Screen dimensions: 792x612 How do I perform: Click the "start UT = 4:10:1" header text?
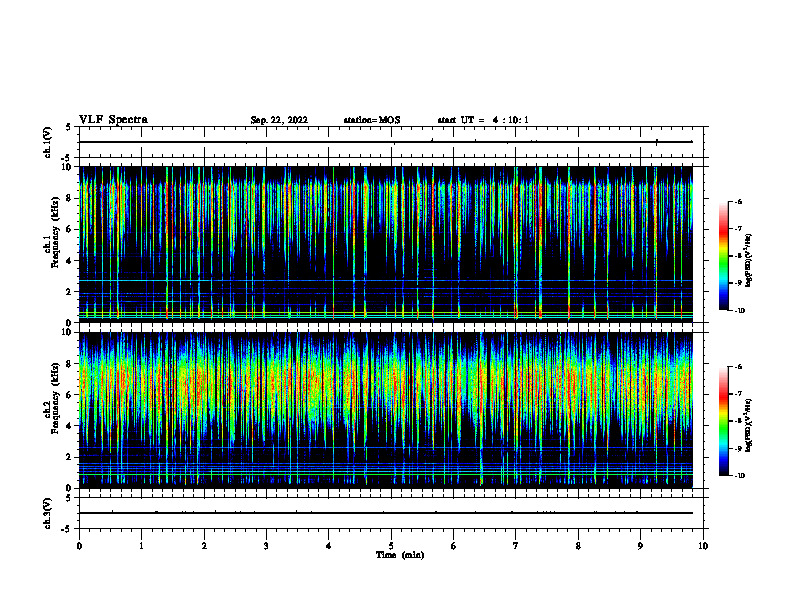pyautogui.click(x=483, y=120)
